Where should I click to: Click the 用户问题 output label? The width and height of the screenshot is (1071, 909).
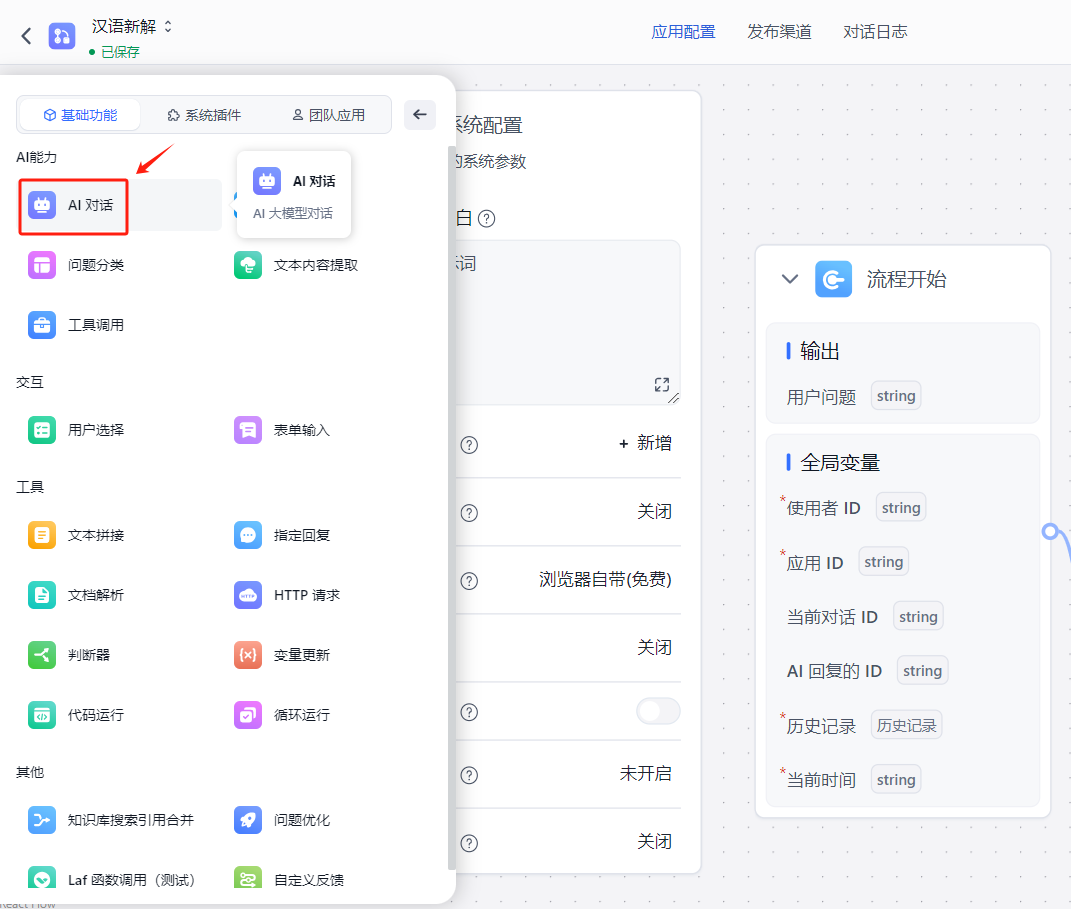(821, 397)
